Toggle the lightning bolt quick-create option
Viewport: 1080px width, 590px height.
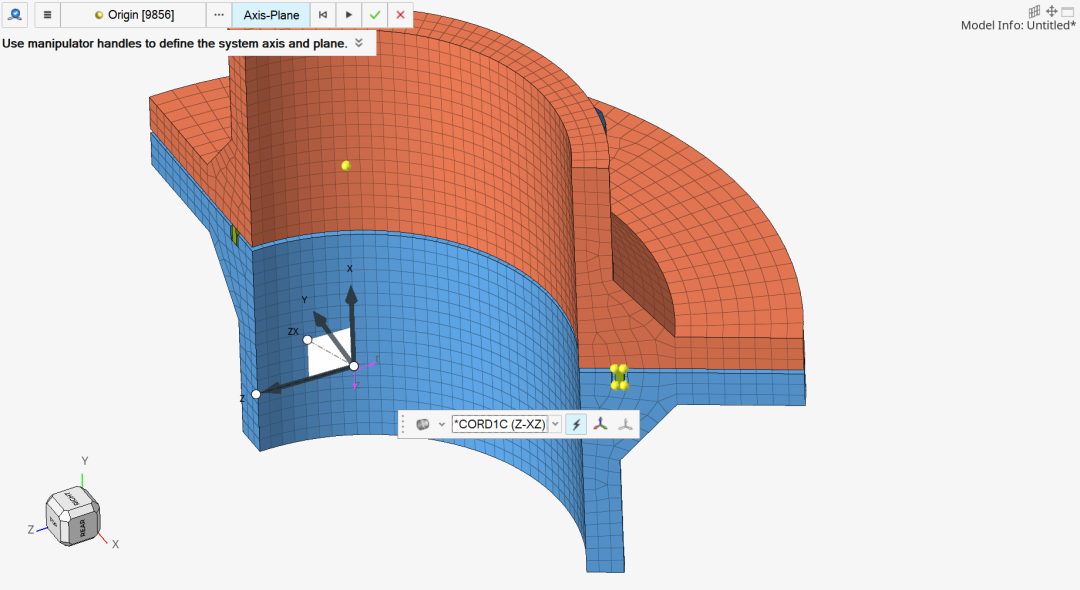[x=576, y=424]
